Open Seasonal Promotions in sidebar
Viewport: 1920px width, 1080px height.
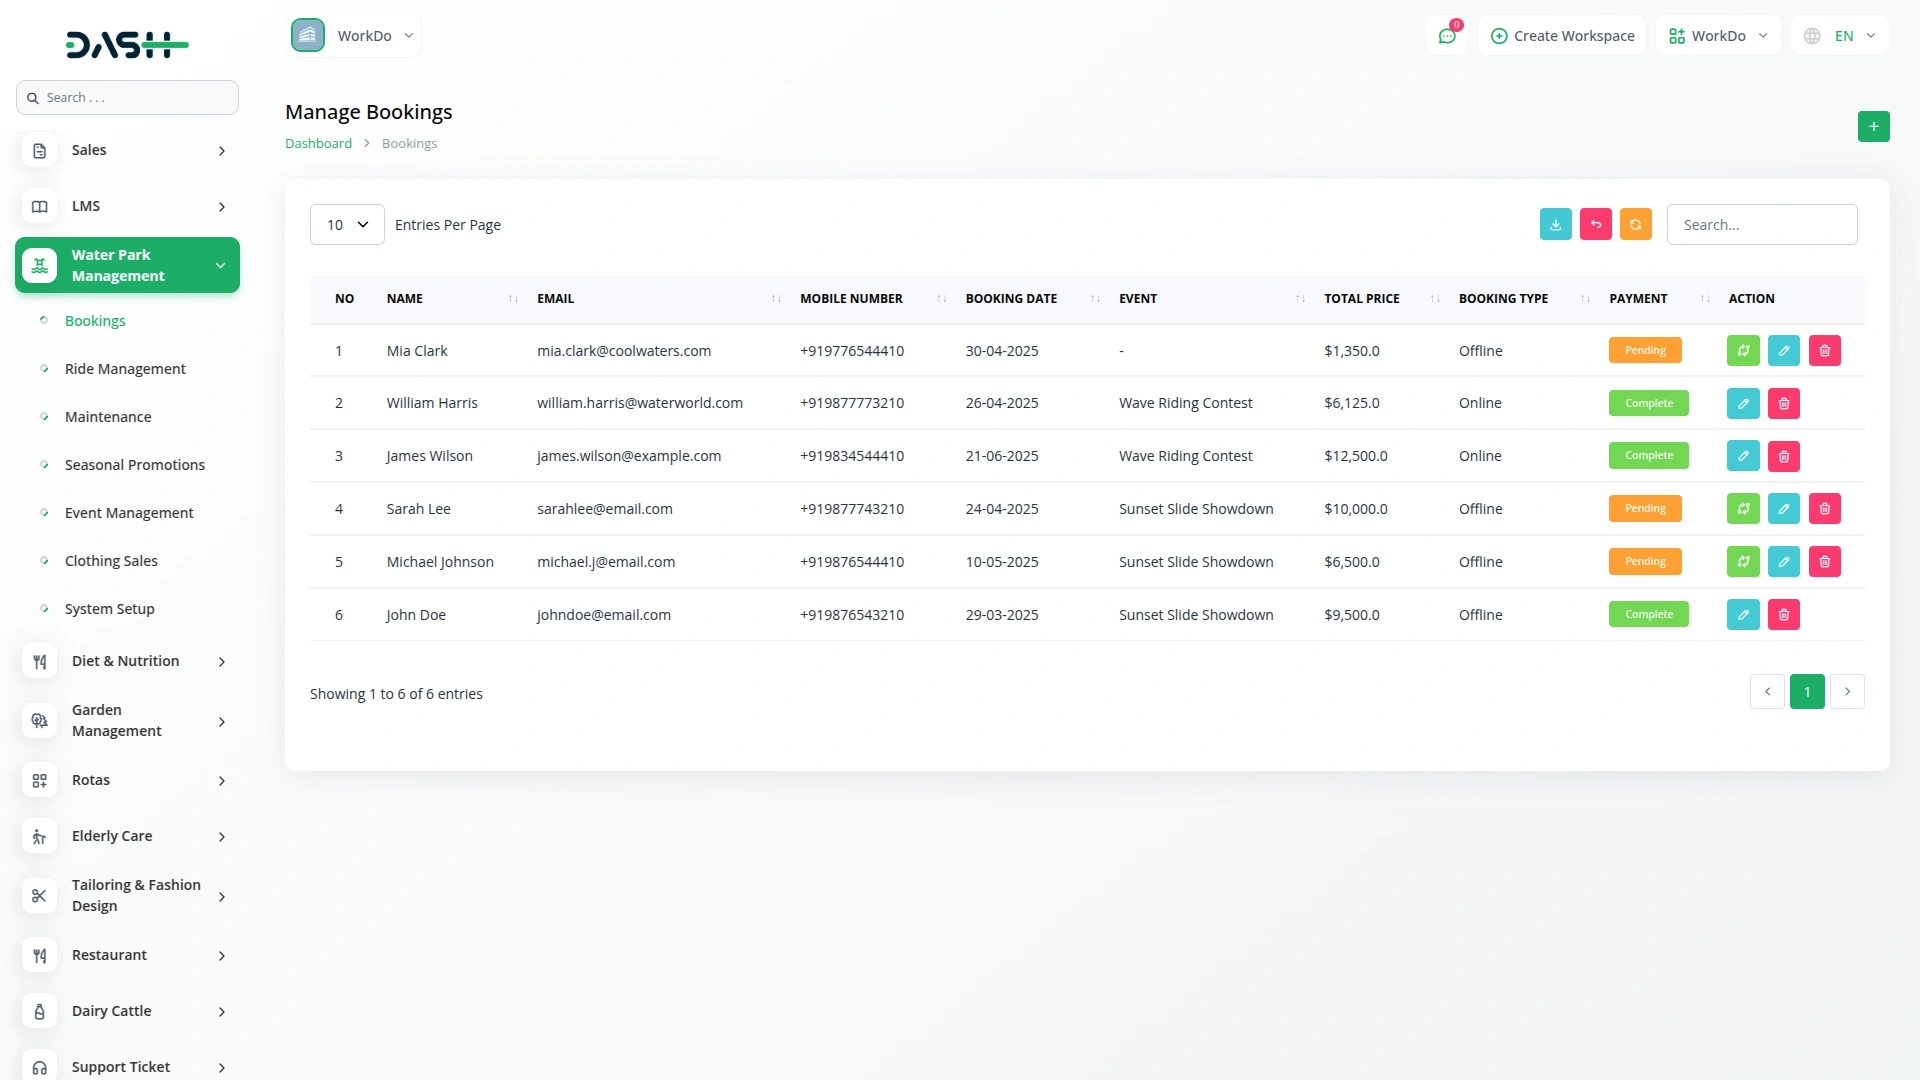coord(134,465)
